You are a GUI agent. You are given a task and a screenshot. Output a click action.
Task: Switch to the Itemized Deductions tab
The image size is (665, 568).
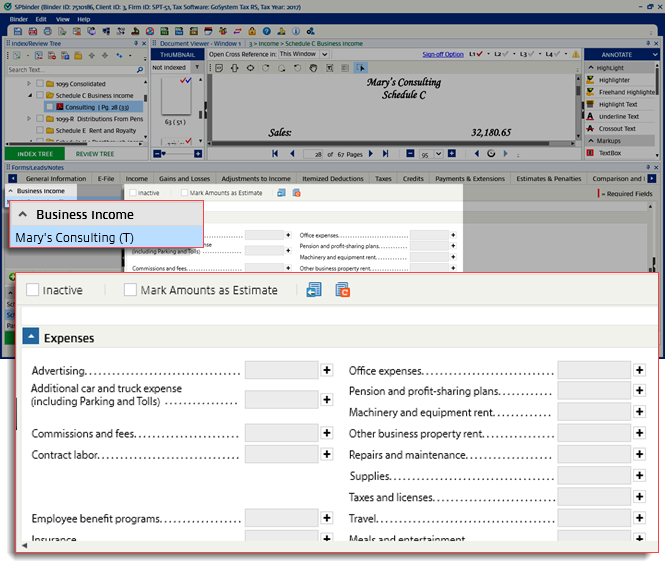pos(332,178)
